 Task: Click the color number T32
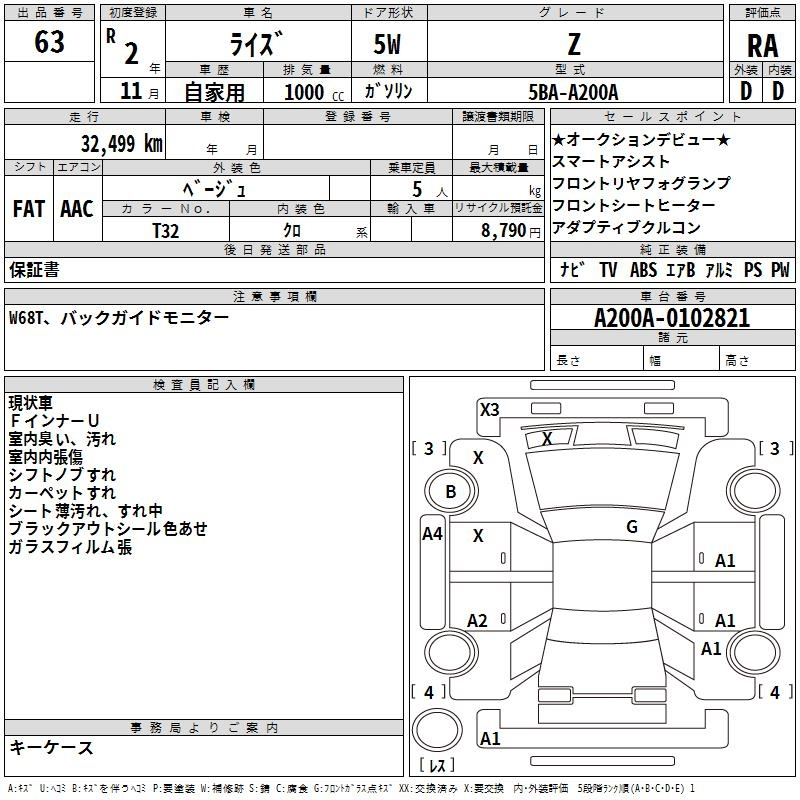click(x=166, y=230)
